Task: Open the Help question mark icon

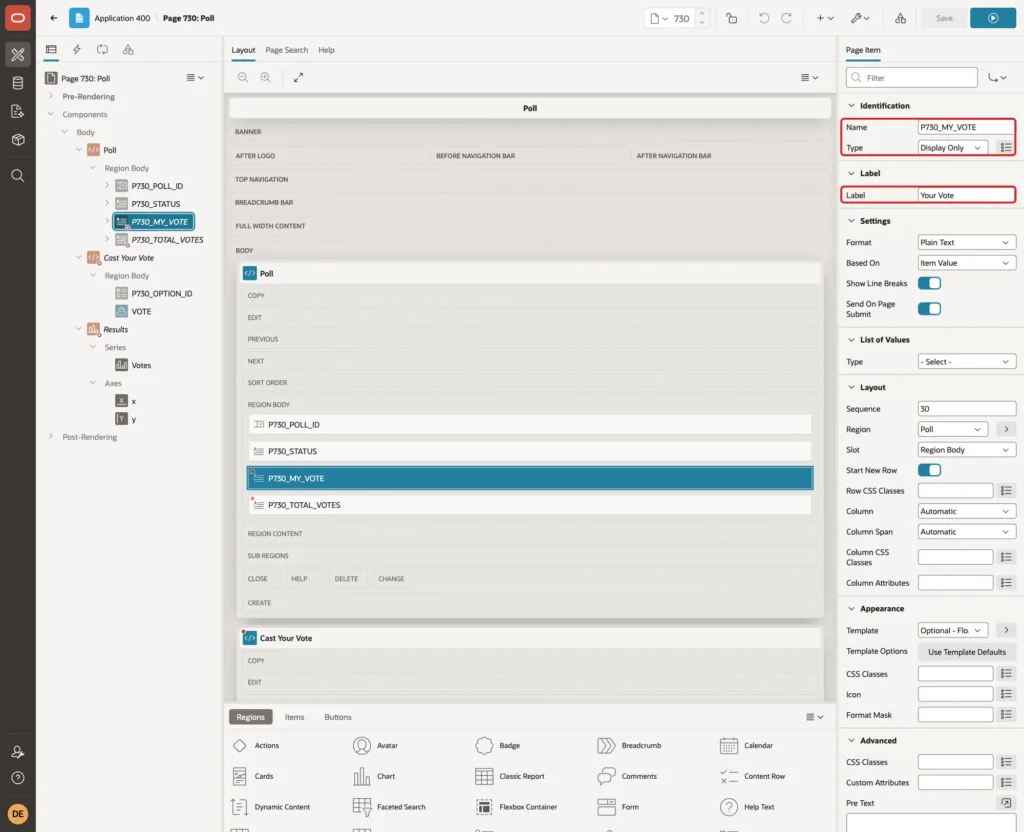Action: [18, 778]
